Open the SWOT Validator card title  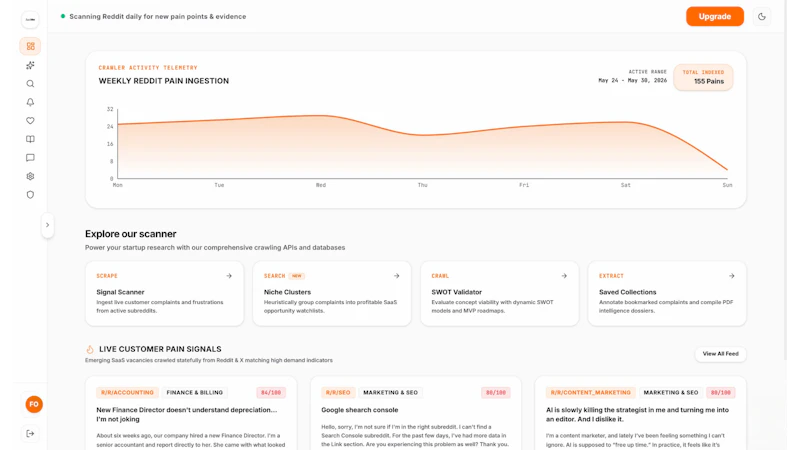[457, 292]
